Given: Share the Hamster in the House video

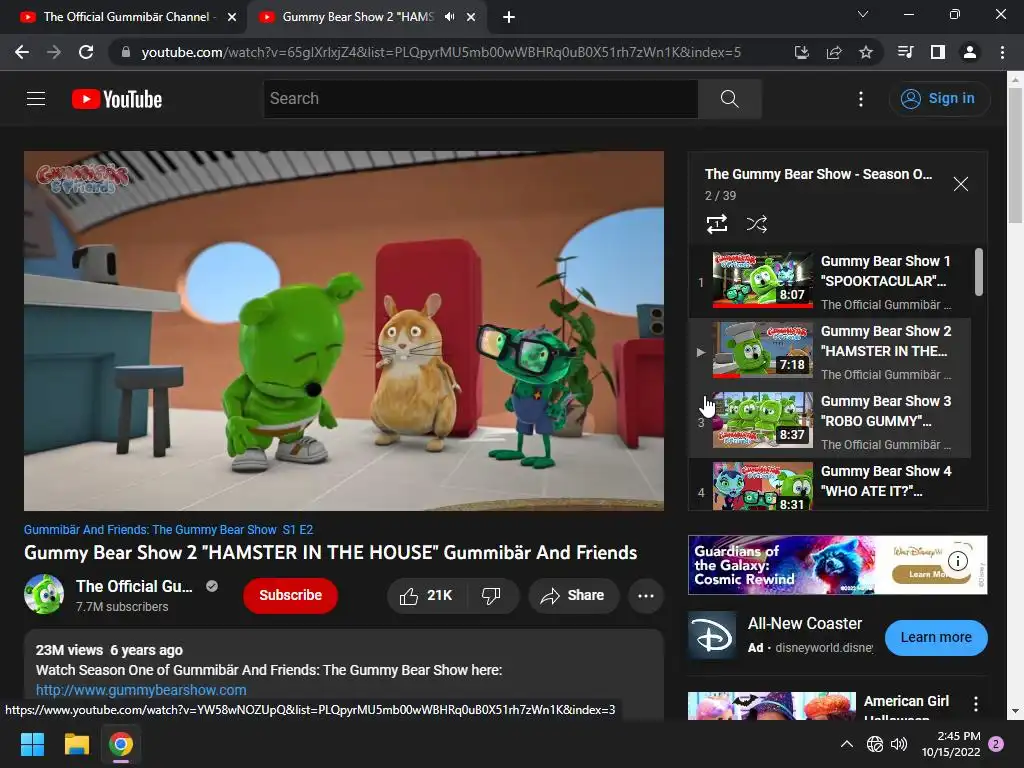Looking at the screenshot, I should [x=573, y=596].
